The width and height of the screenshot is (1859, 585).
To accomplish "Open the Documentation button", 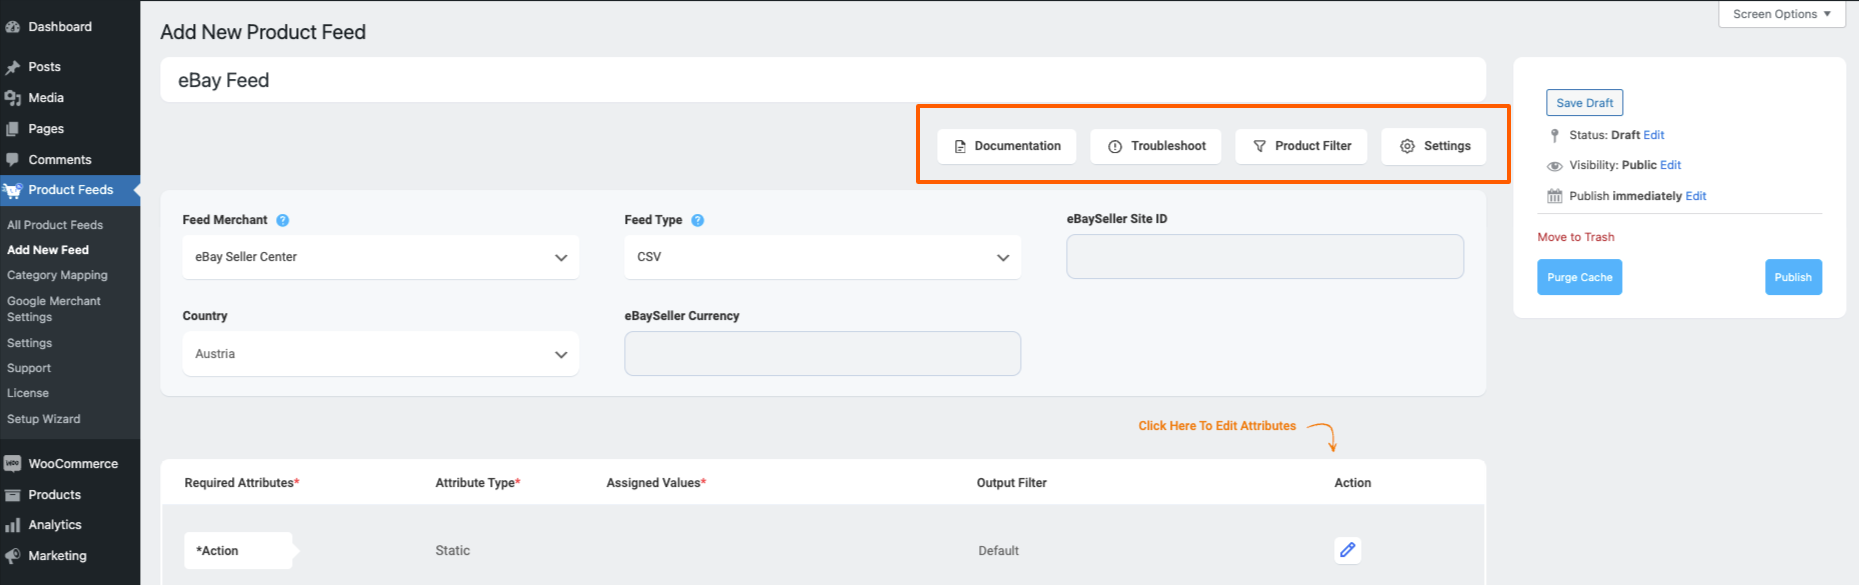I will [1007, 146].
